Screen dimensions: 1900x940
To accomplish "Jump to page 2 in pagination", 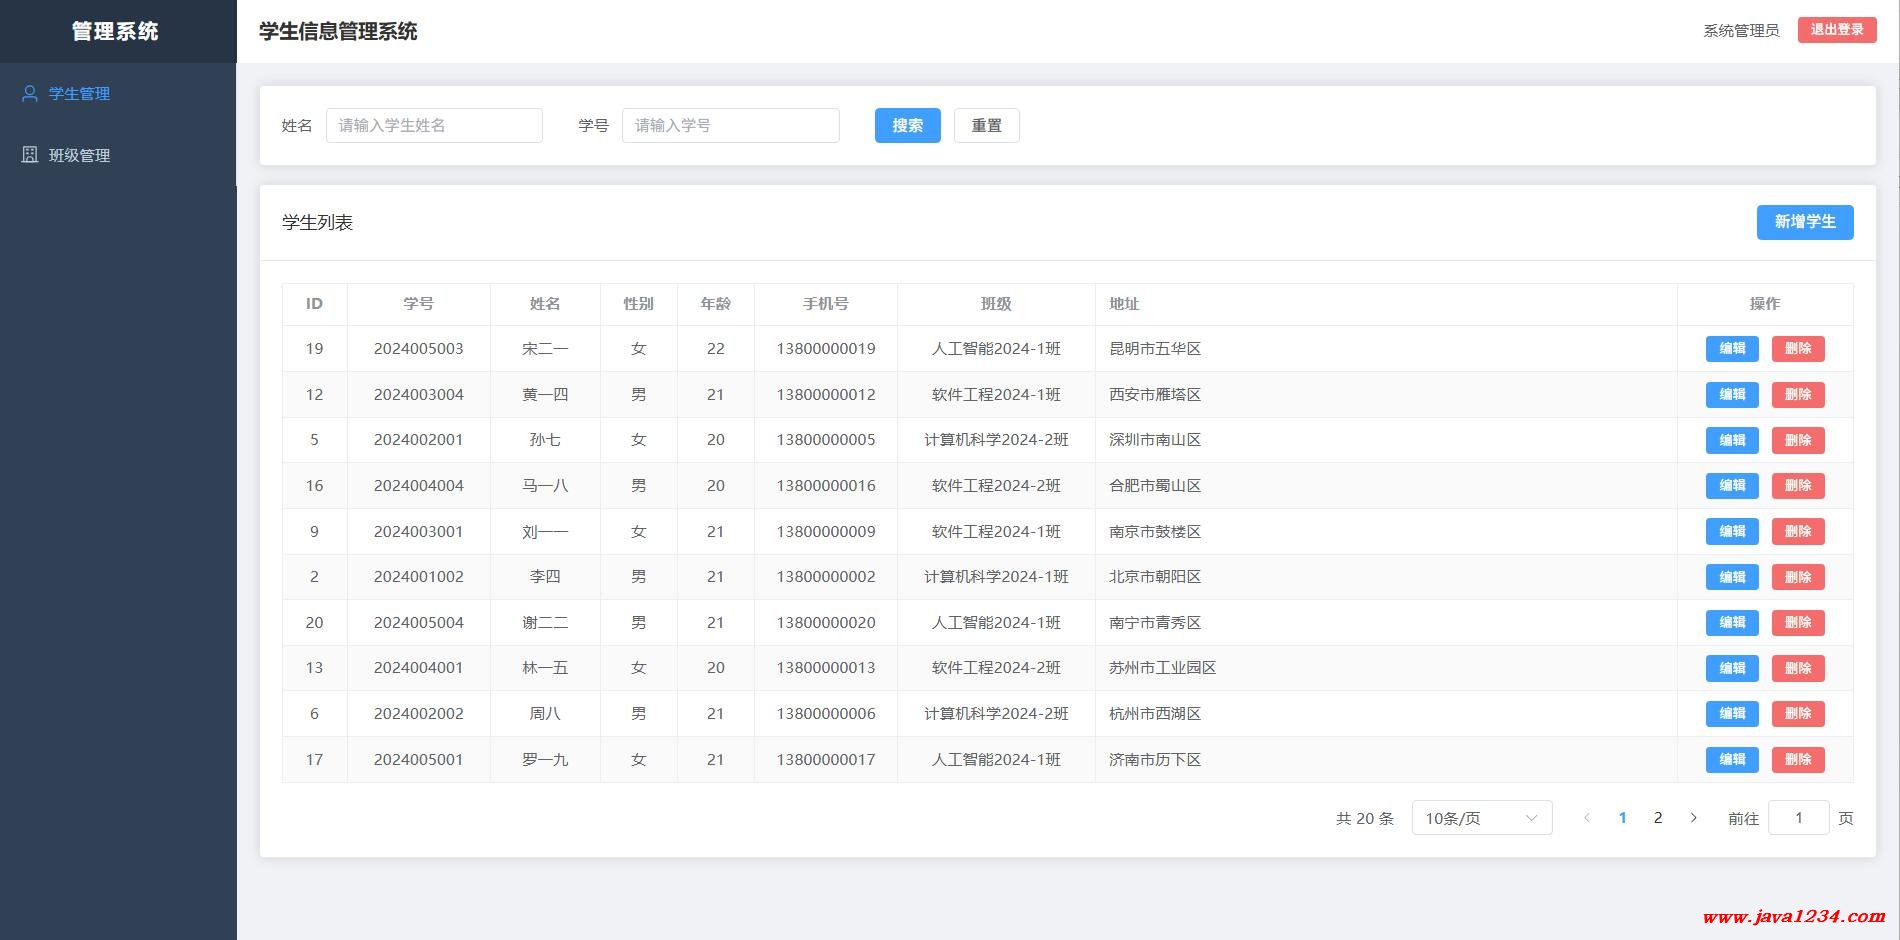I will point(1658,818).
